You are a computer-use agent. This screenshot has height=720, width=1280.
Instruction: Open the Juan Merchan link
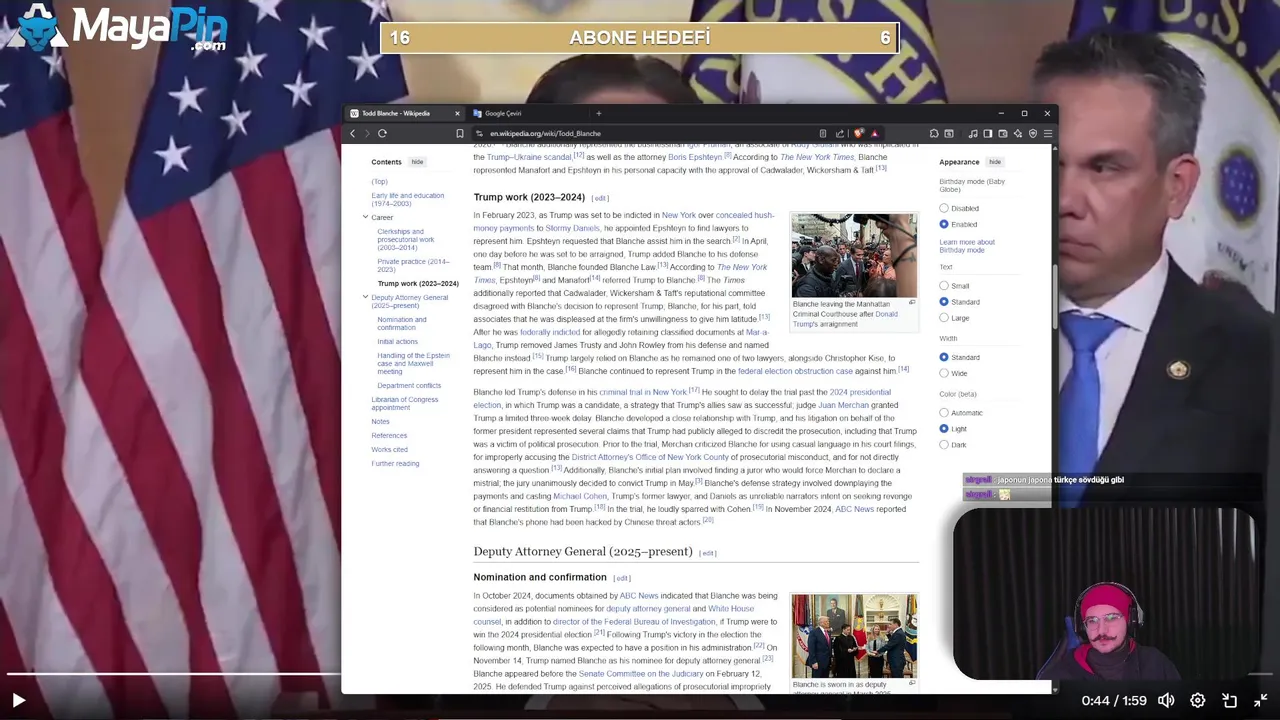[843, 405]
